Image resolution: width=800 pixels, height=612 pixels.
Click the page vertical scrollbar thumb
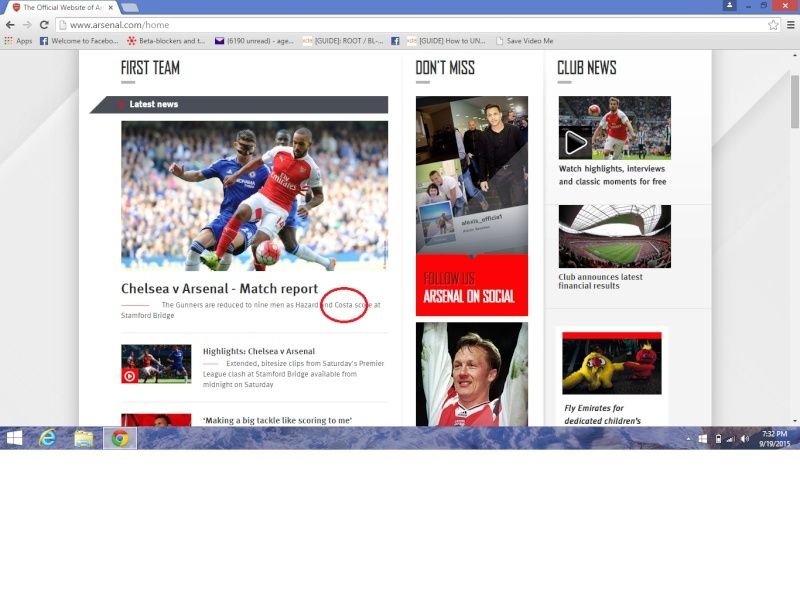[795, 101]
